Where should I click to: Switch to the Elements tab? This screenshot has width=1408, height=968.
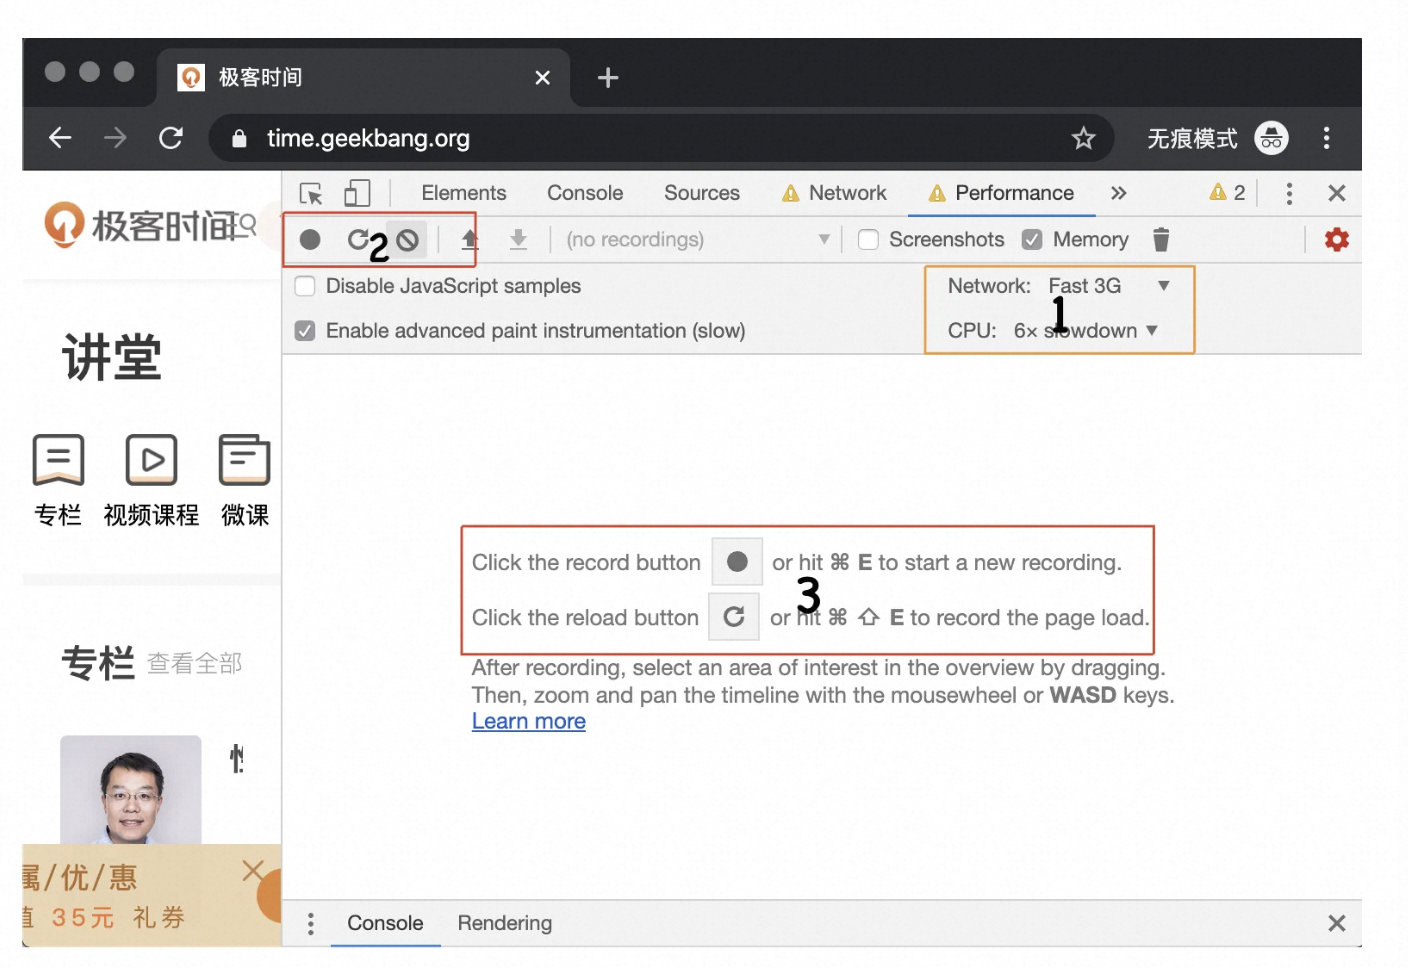[464, 193]
